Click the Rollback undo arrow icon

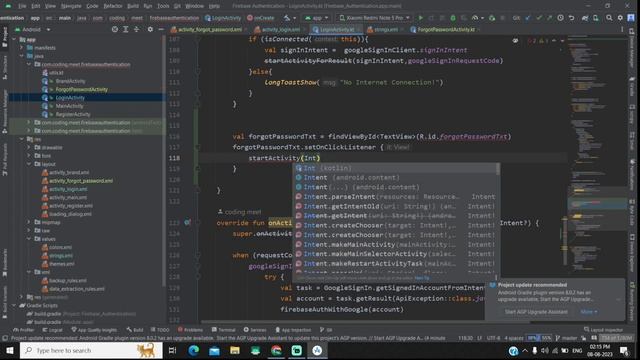tap(571, 18)
